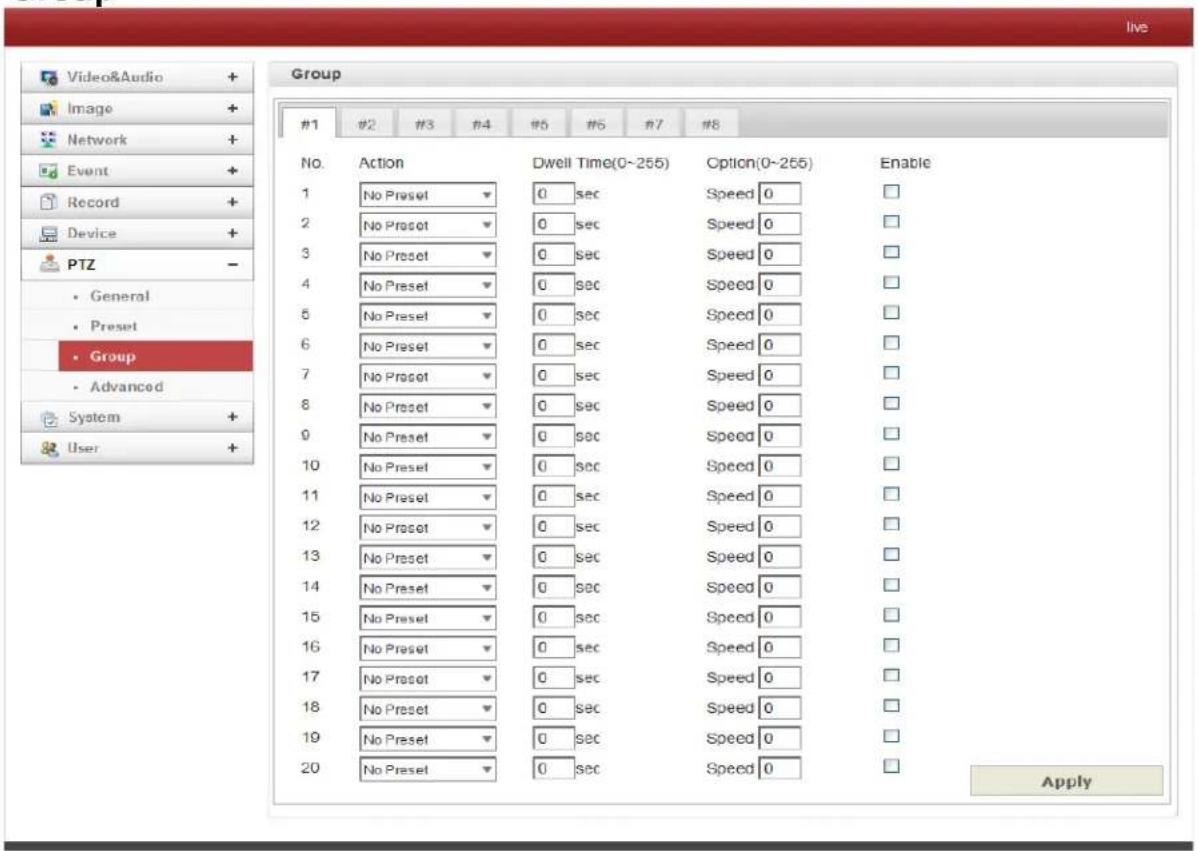Viewport: 1198px width, 851px height.
Task: Click the Event menu icon
Action: [x=49, y=171]
